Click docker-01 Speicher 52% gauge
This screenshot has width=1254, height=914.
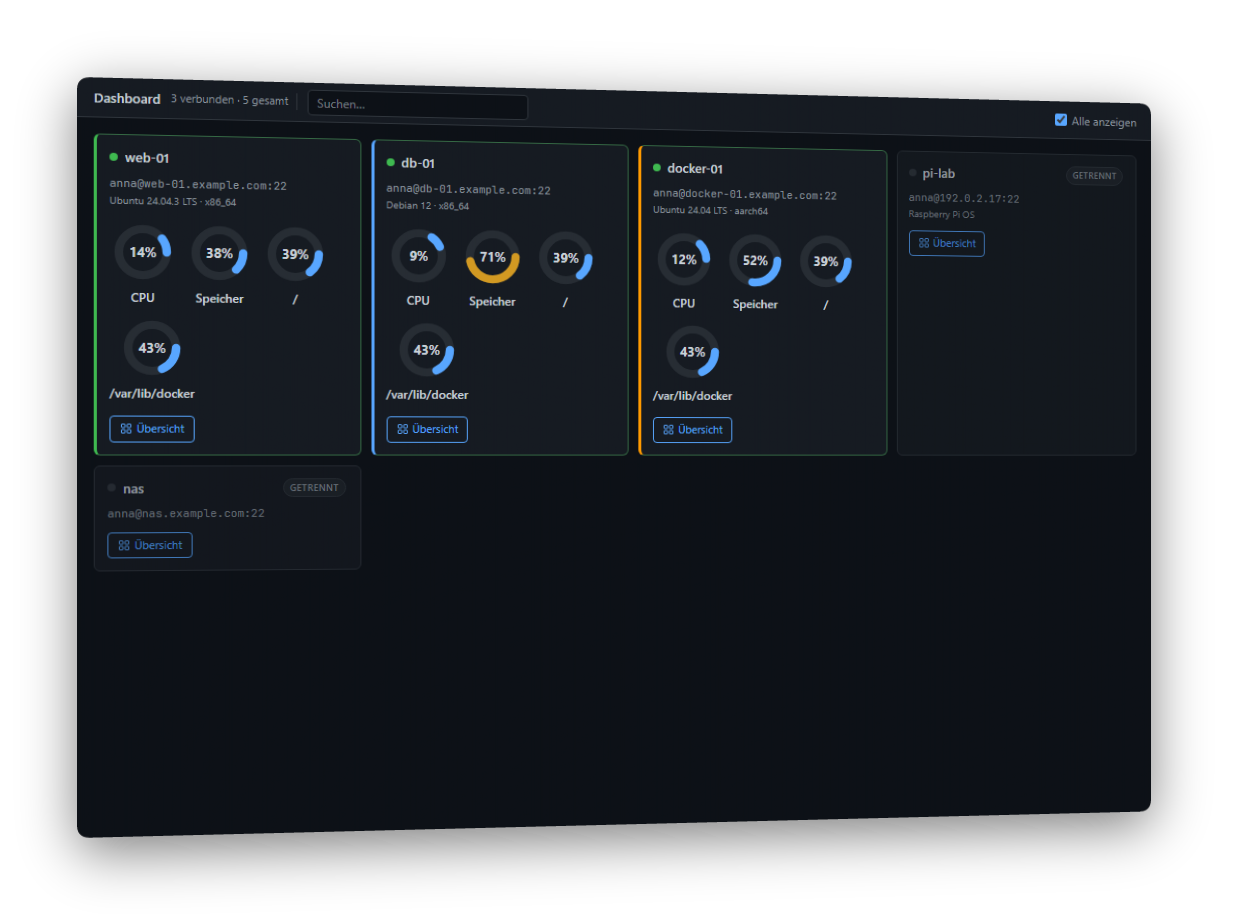(x=755, y=261)
